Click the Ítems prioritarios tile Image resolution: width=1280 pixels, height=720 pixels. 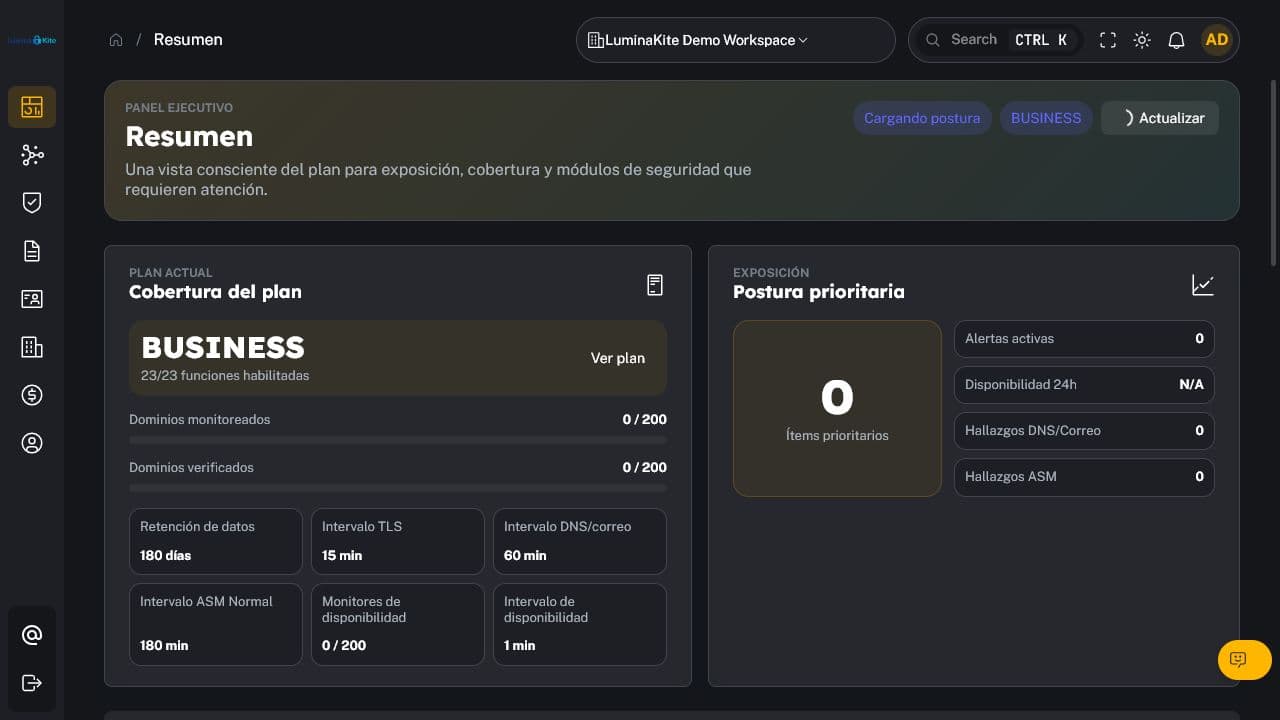837,408
